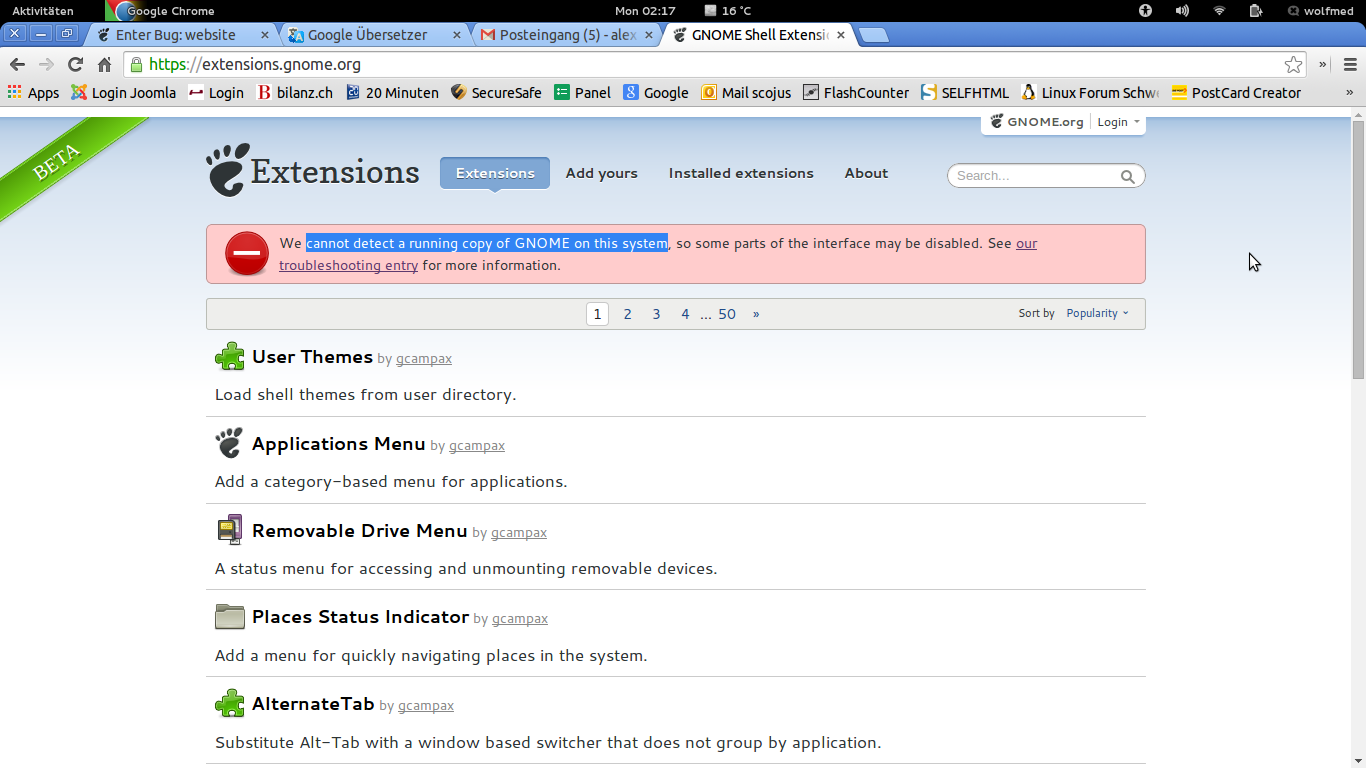Open the Login dropdown at top right
This screenshot has height=768, width=1366.
click(1118, 122)
